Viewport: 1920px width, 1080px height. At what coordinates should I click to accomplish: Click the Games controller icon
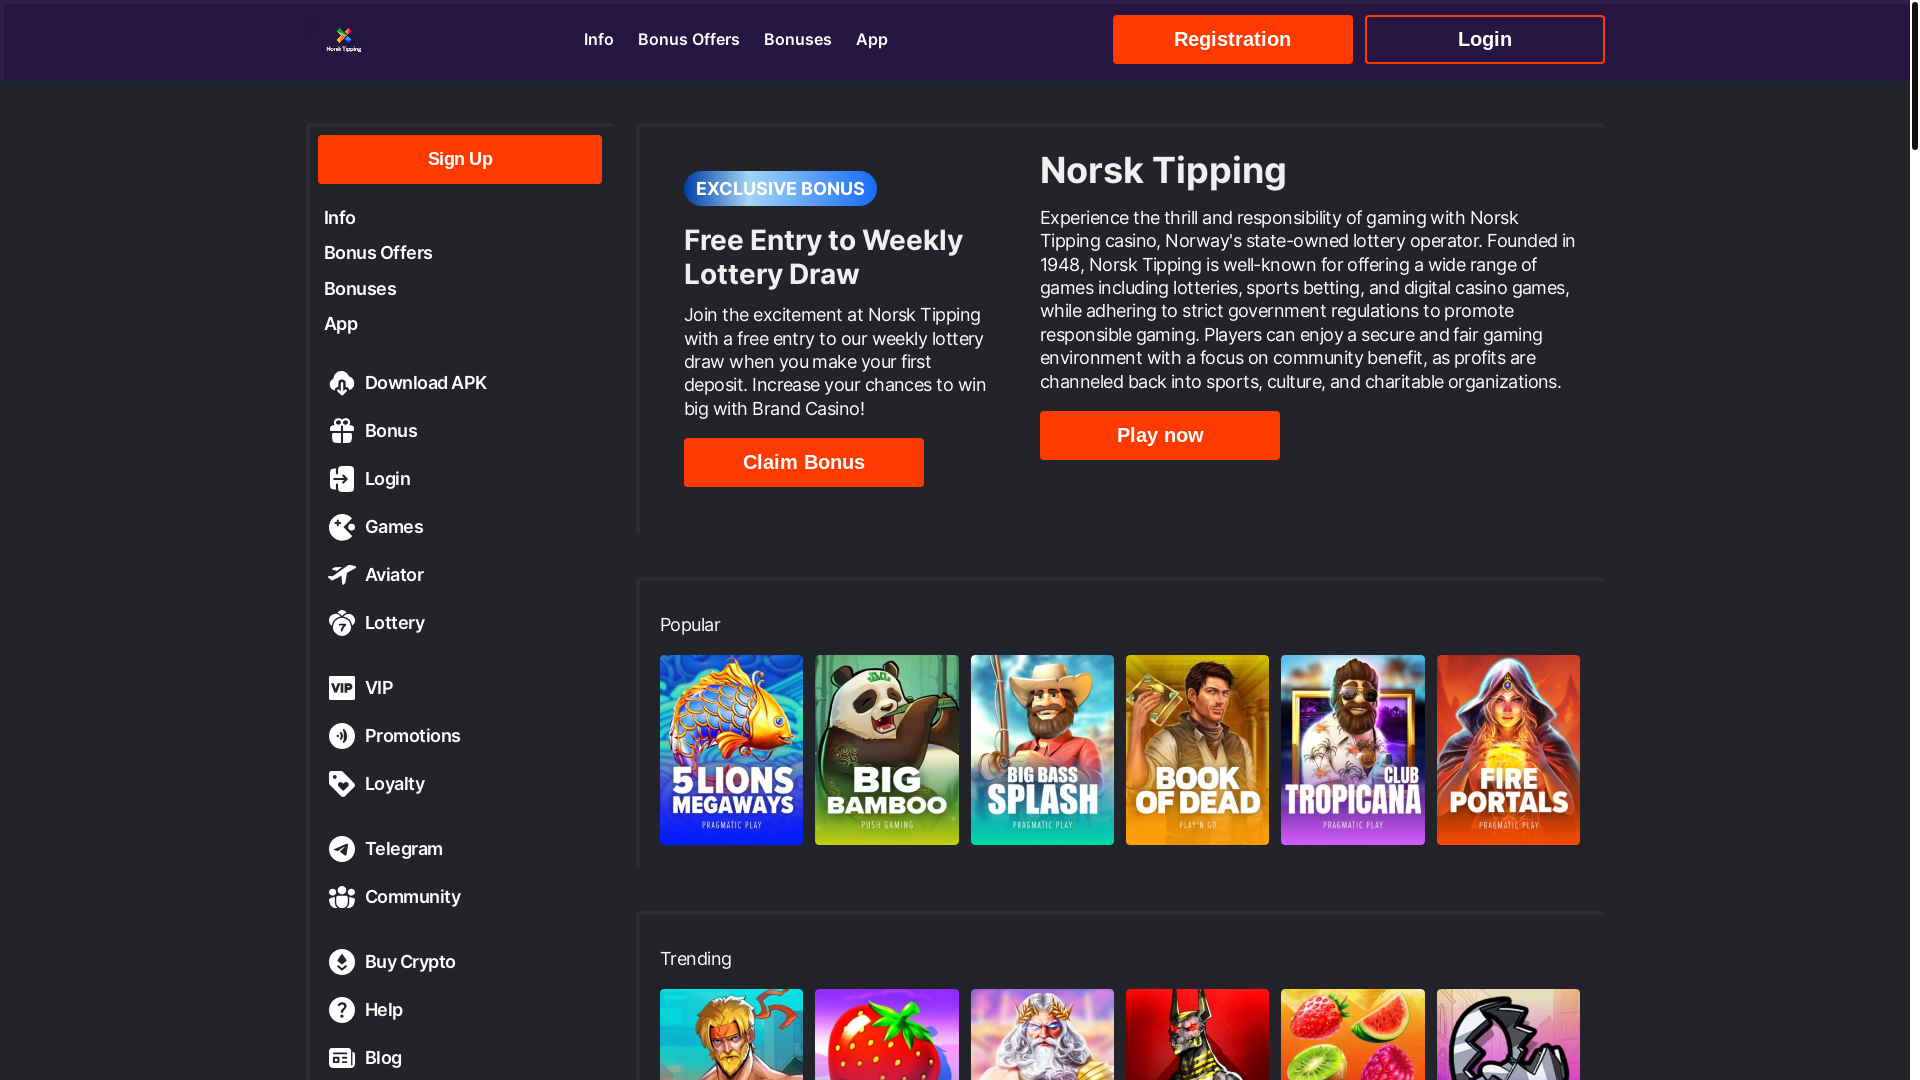coord(342,527)
